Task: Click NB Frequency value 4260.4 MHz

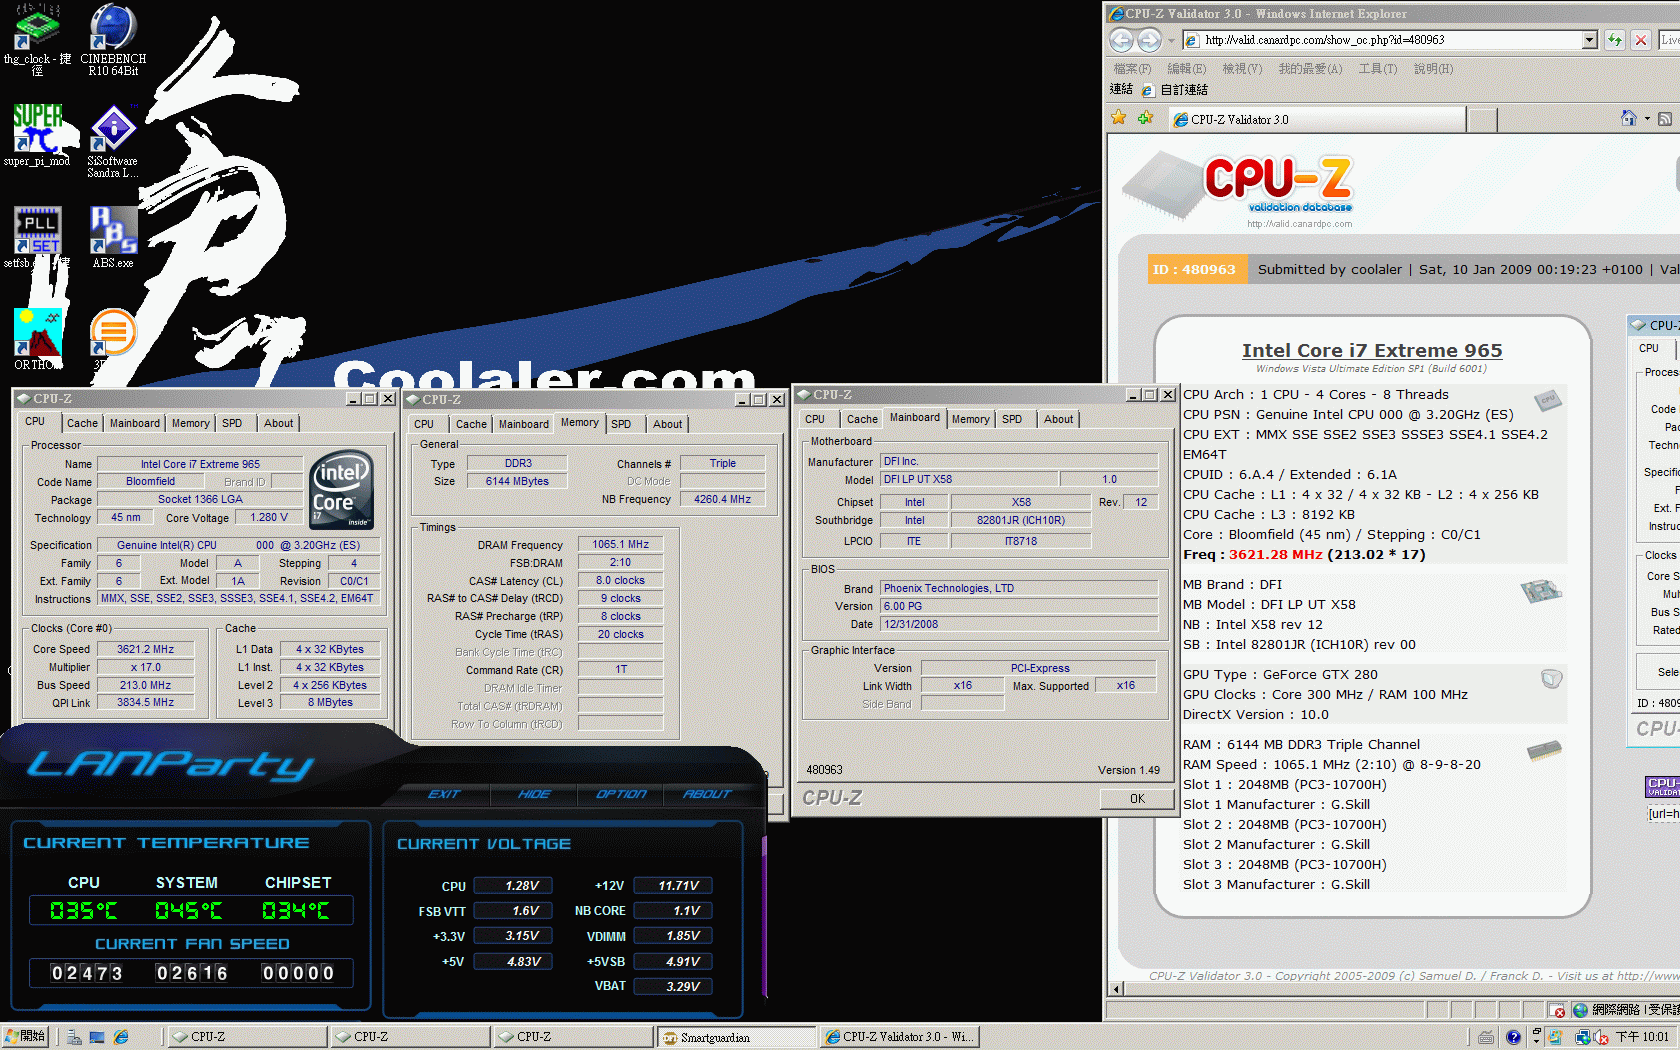Action: pos(722,499)
